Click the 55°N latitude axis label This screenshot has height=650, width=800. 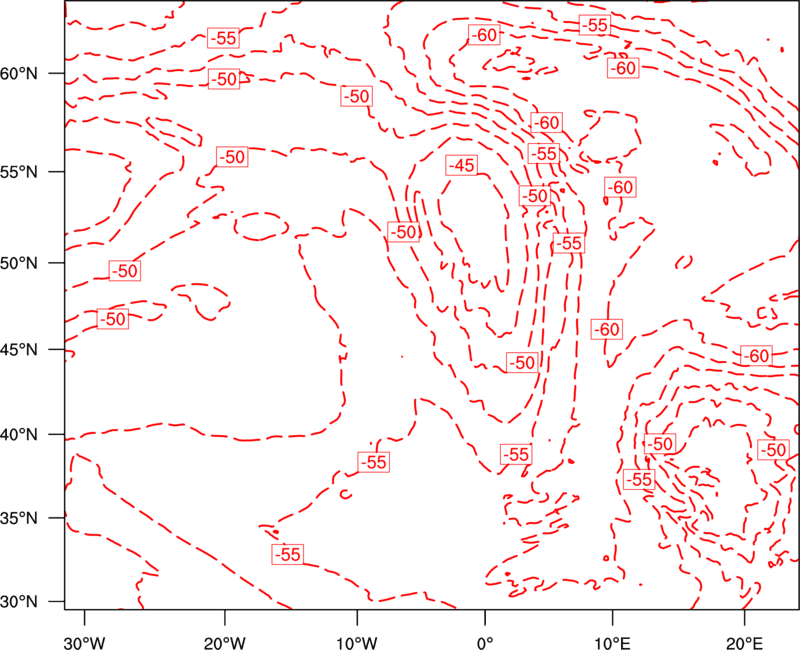coord(19,172)
